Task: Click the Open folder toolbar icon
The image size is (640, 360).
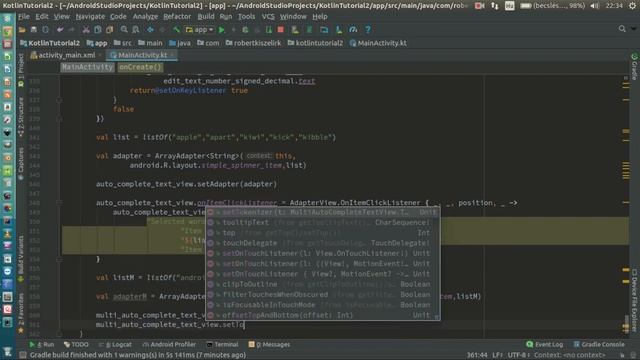Action: coord(22,30)
